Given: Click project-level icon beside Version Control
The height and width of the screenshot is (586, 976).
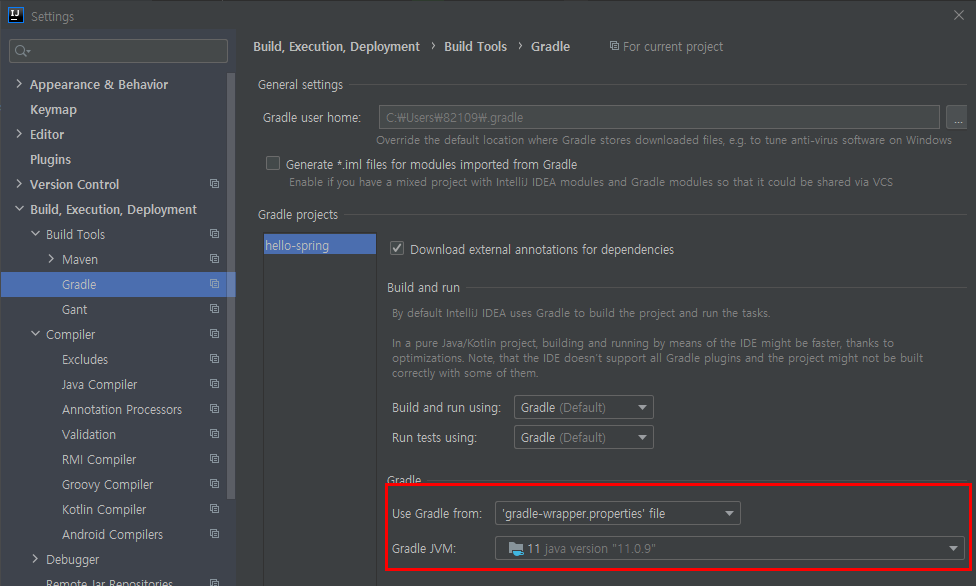Looking at the screenshot, I should pyautogui.click(x=214, y=184).
